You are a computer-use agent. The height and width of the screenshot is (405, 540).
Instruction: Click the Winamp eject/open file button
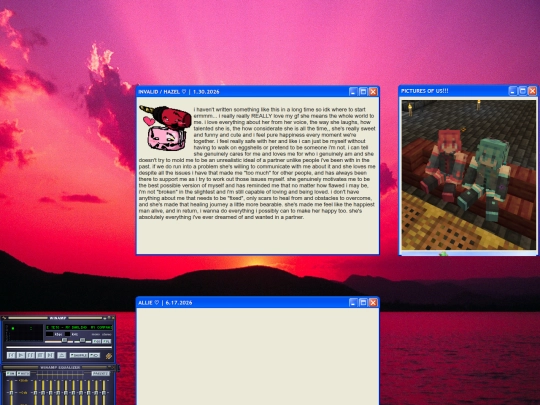62,355
